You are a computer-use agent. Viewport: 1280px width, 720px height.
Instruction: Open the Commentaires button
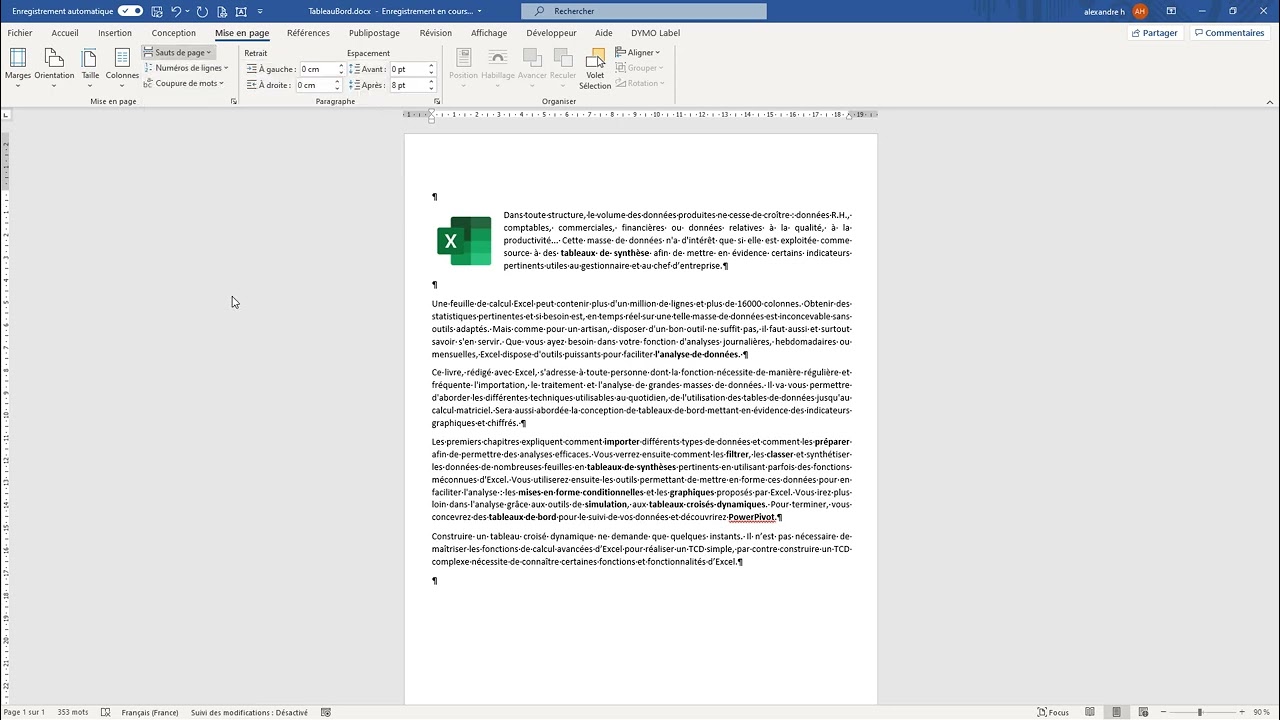click(1229, 33)
